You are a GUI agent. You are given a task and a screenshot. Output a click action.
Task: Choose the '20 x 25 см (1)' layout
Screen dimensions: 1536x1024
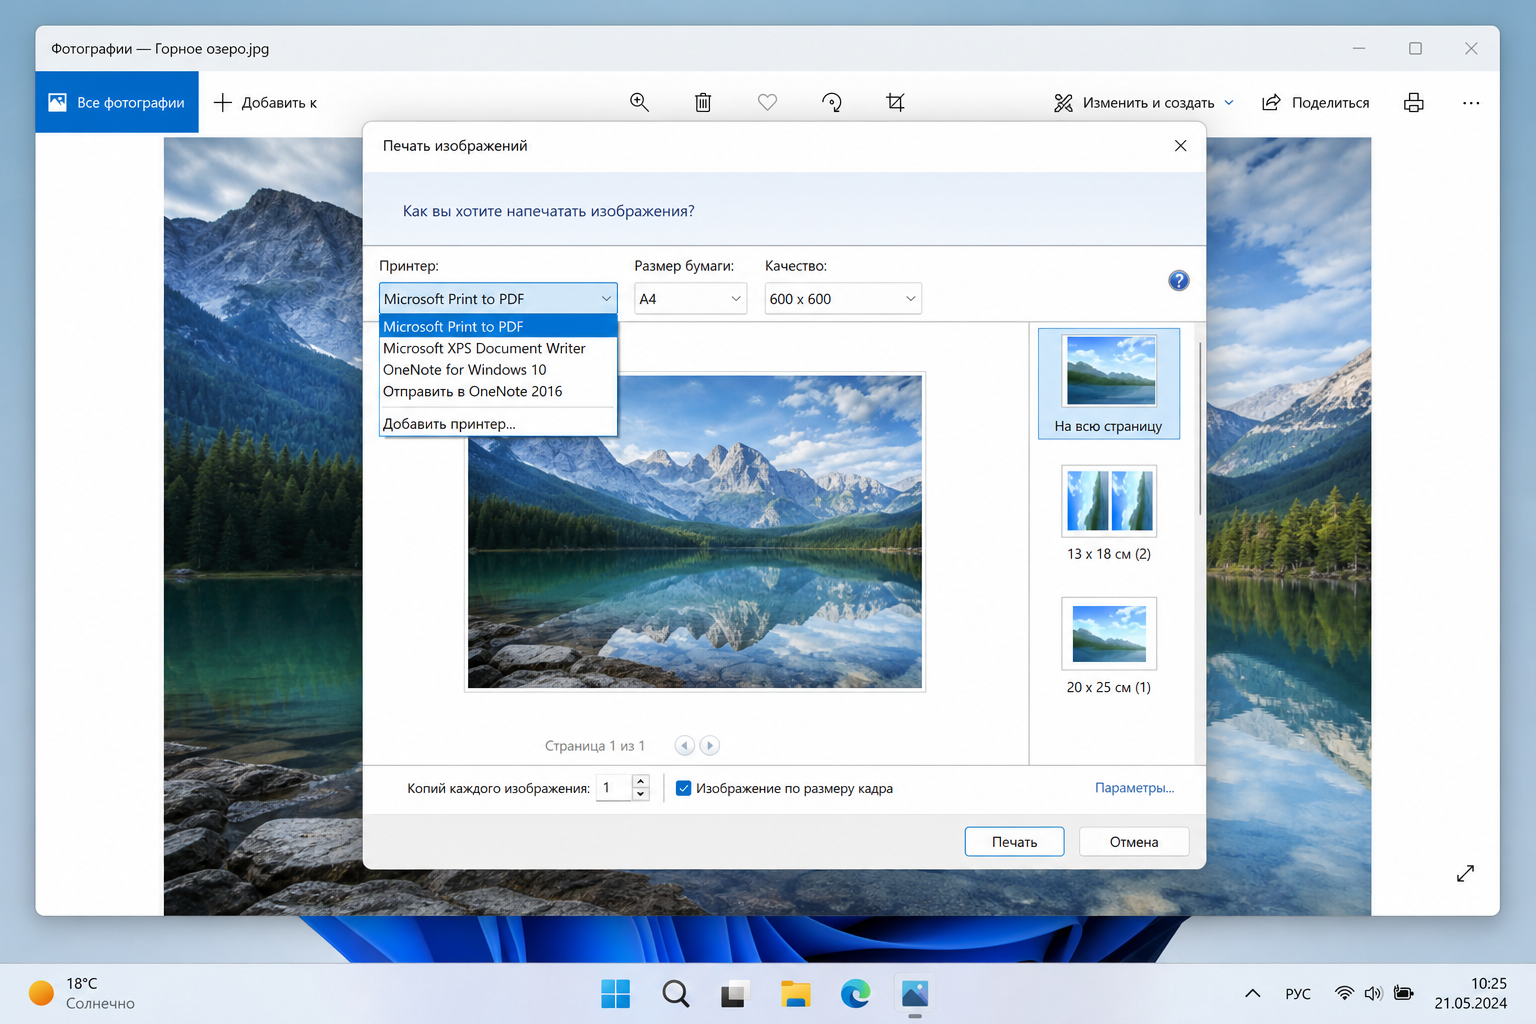tap(1109, 646)
